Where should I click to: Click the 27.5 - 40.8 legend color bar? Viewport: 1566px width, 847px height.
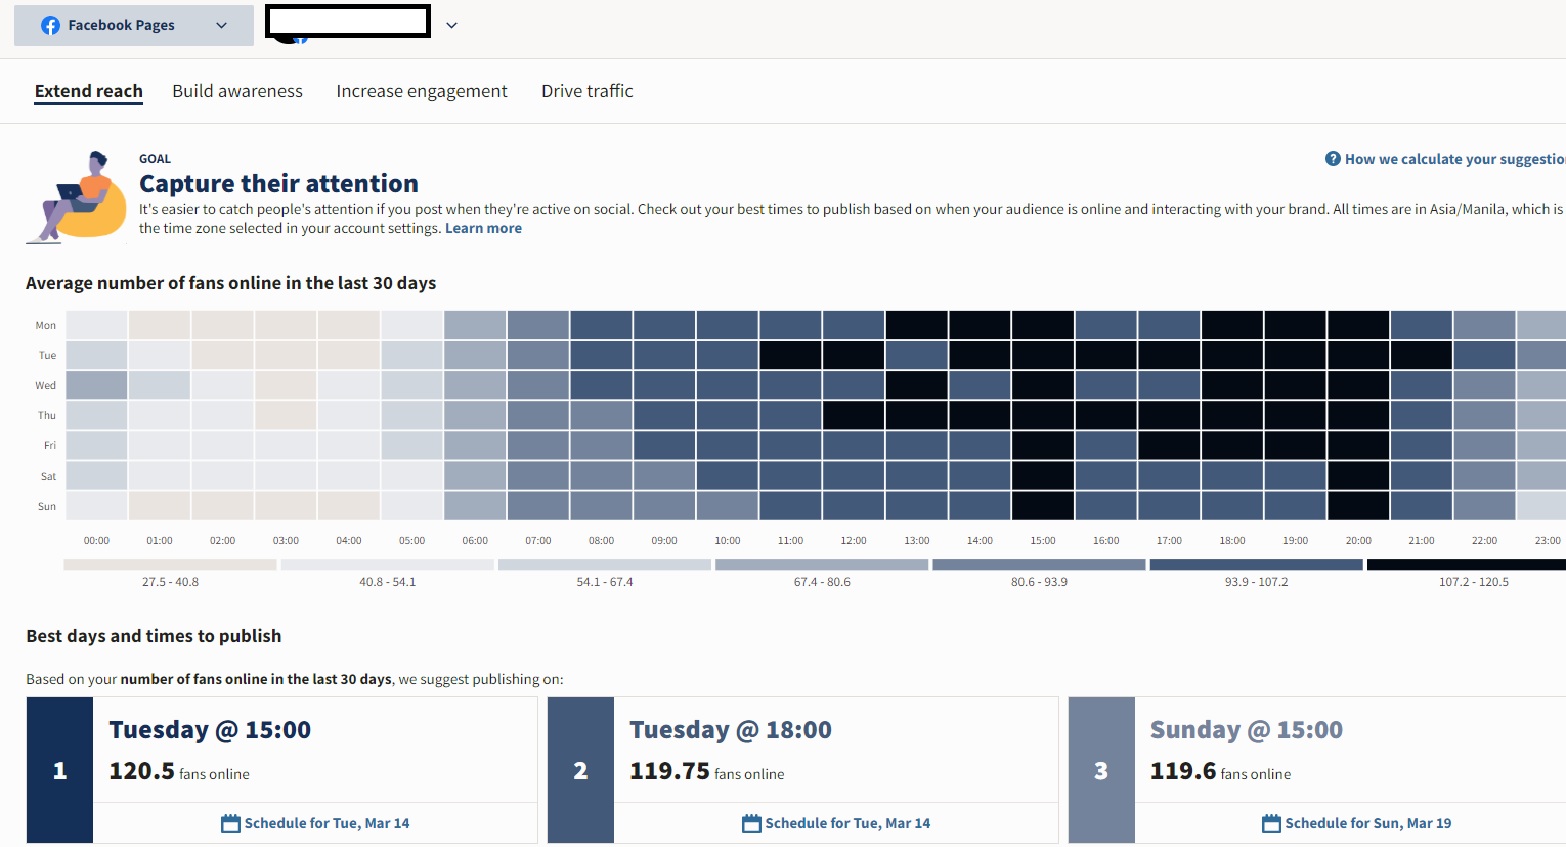170,565
